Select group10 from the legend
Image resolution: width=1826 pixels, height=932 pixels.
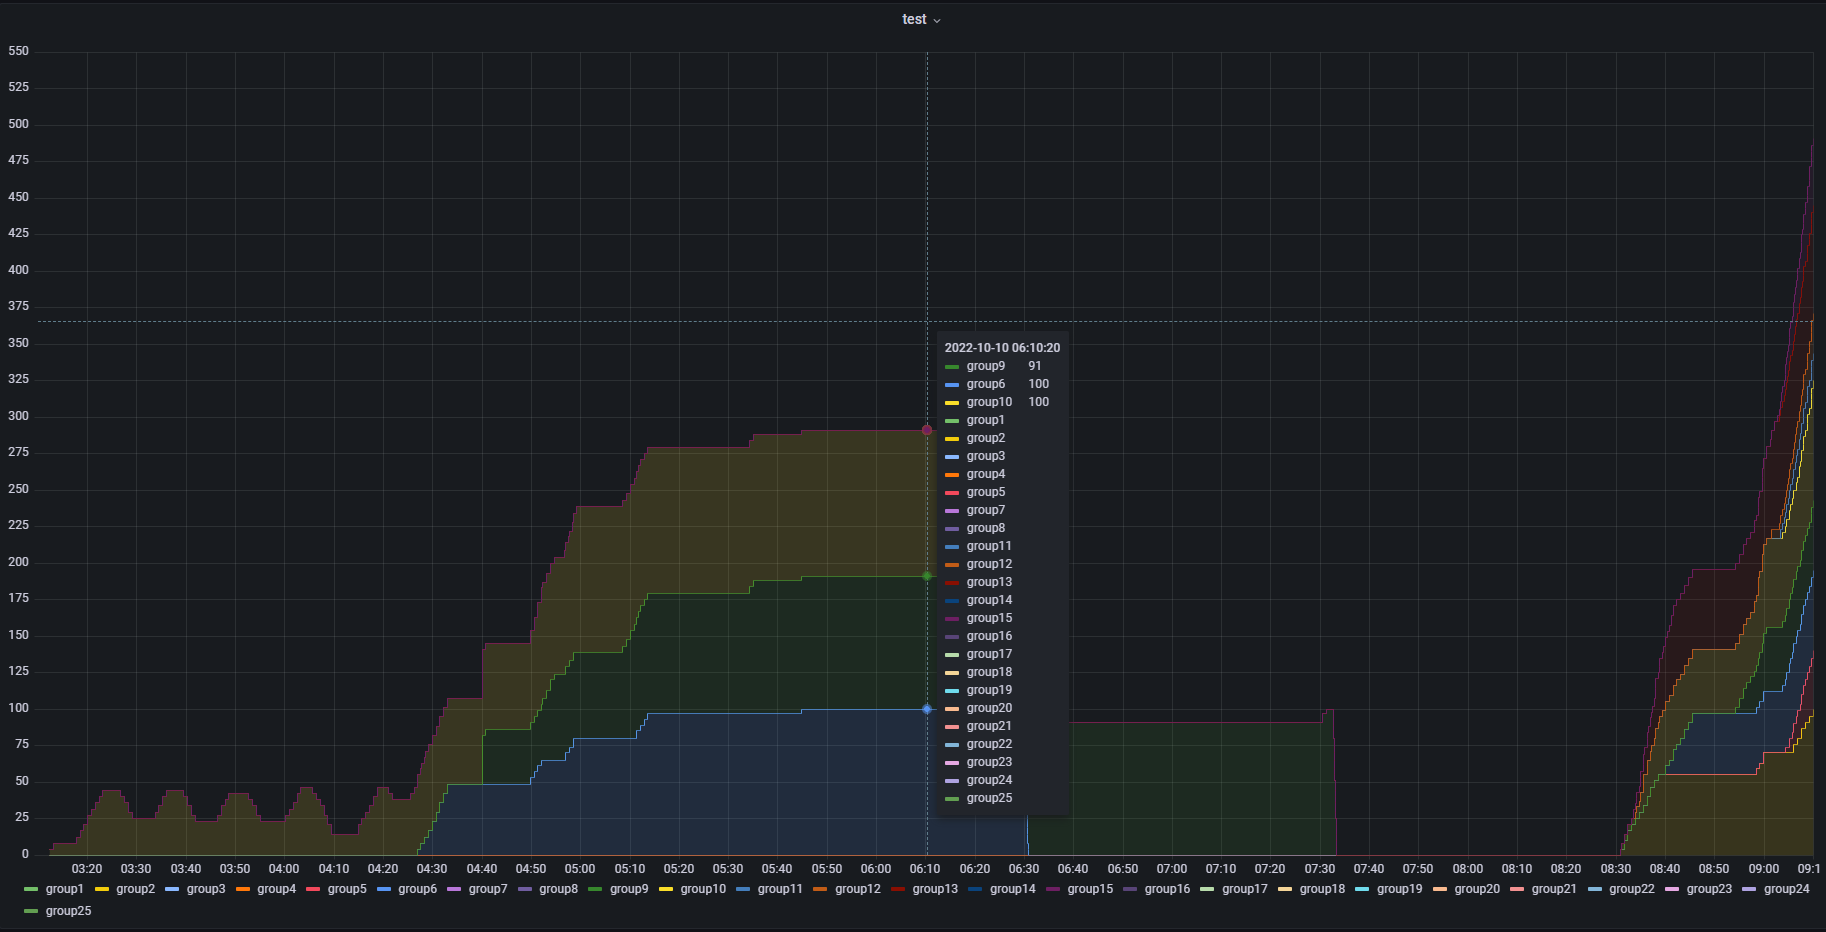(703, 889)
